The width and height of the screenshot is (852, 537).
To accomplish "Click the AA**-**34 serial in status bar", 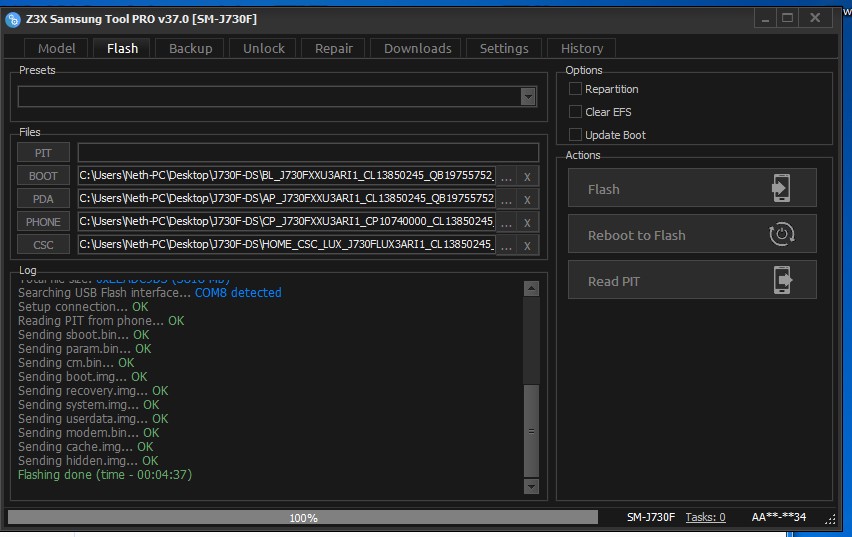I will click(779, 517).
